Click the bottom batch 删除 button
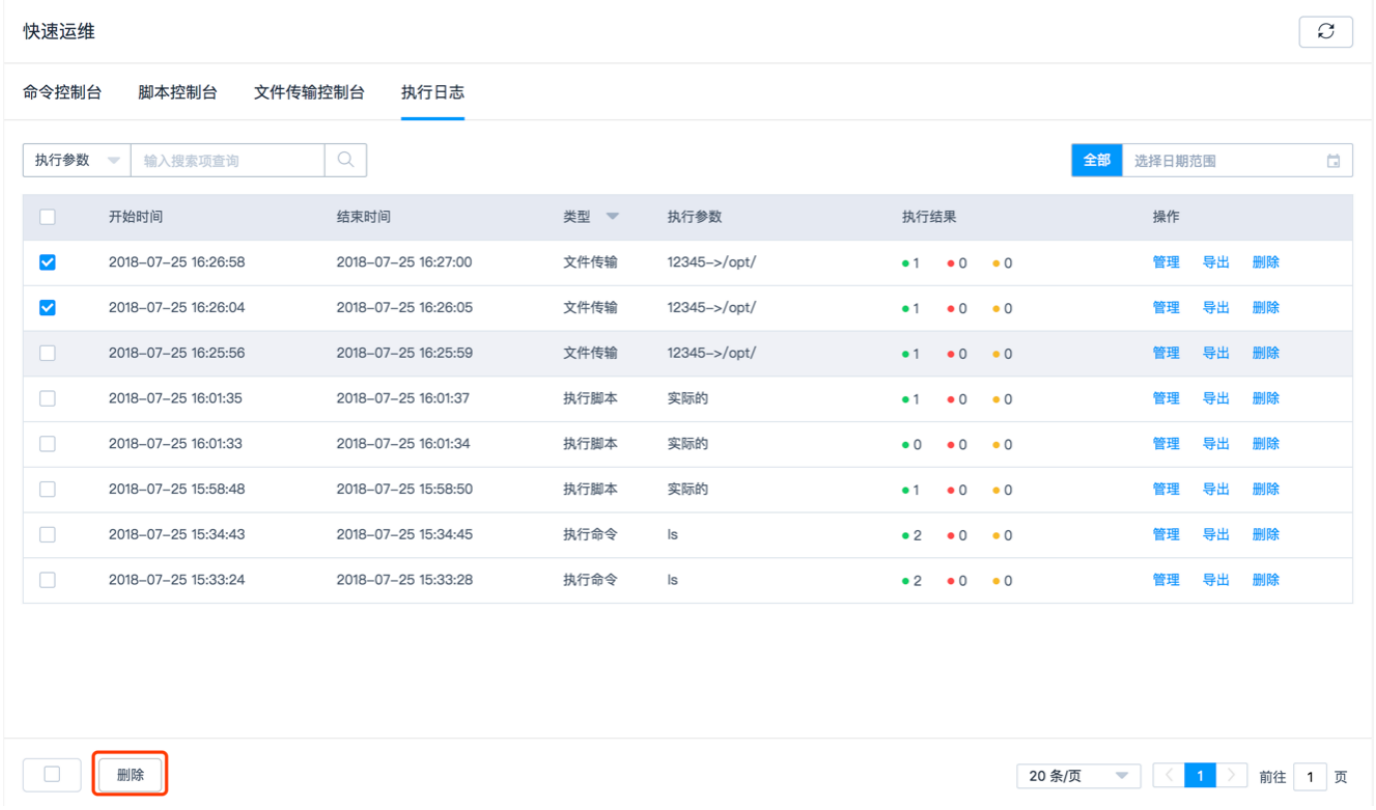Image resolution: width=1376 pixels, height=810 pixels. (130, 774)
